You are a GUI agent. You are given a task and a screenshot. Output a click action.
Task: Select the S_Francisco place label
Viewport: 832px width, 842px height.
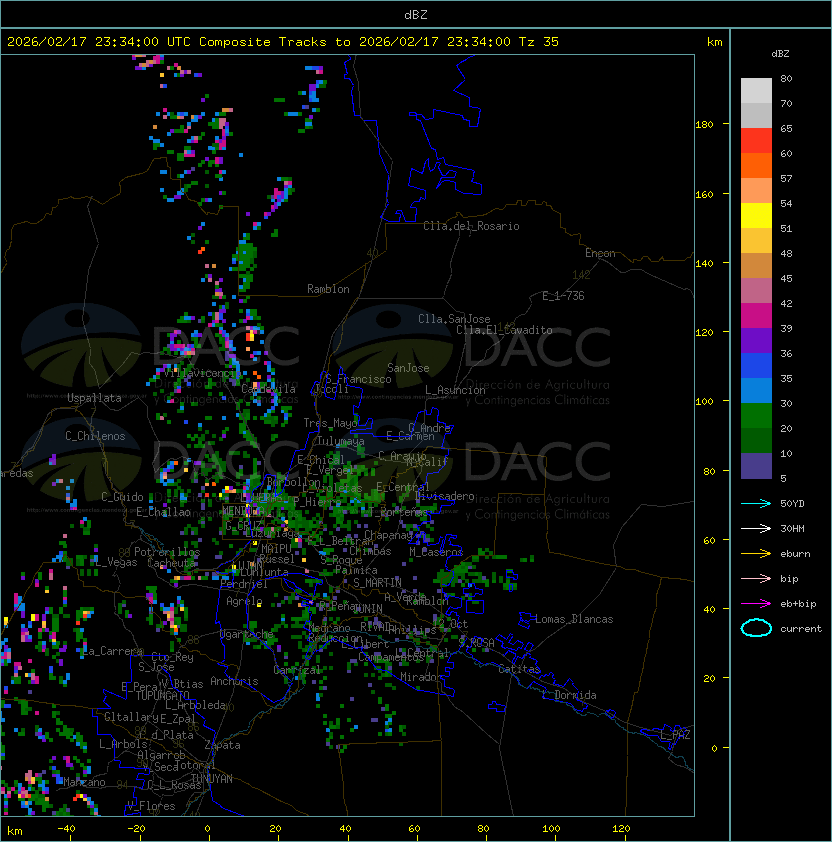[358, 379]
